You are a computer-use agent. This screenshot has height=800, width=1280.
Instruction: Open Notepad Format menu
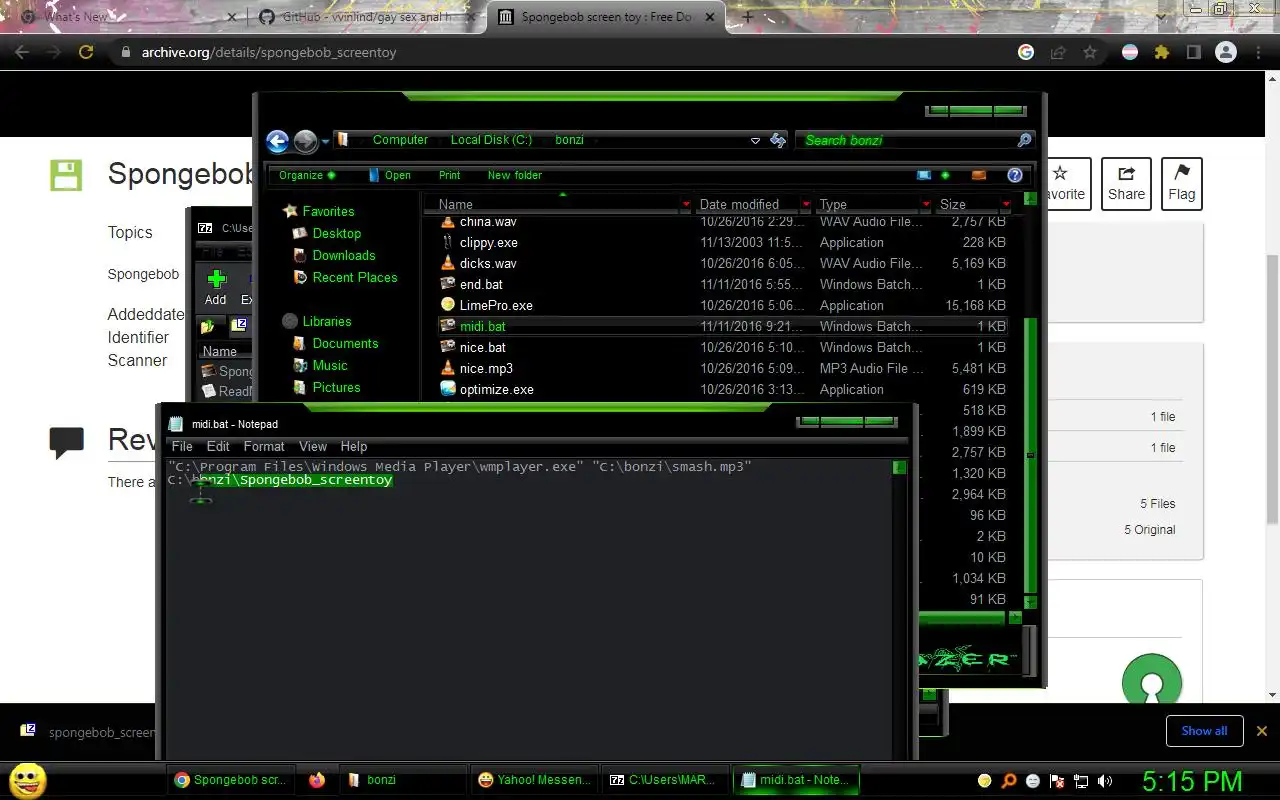coord(264,446)
